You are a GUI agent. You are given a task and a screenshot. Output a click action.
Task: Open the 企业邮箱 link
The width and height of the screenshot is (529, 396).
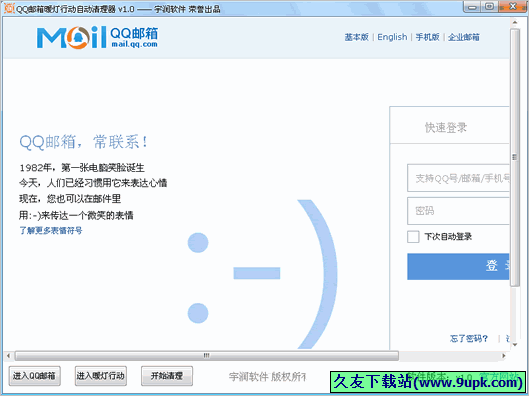[464, 37]
